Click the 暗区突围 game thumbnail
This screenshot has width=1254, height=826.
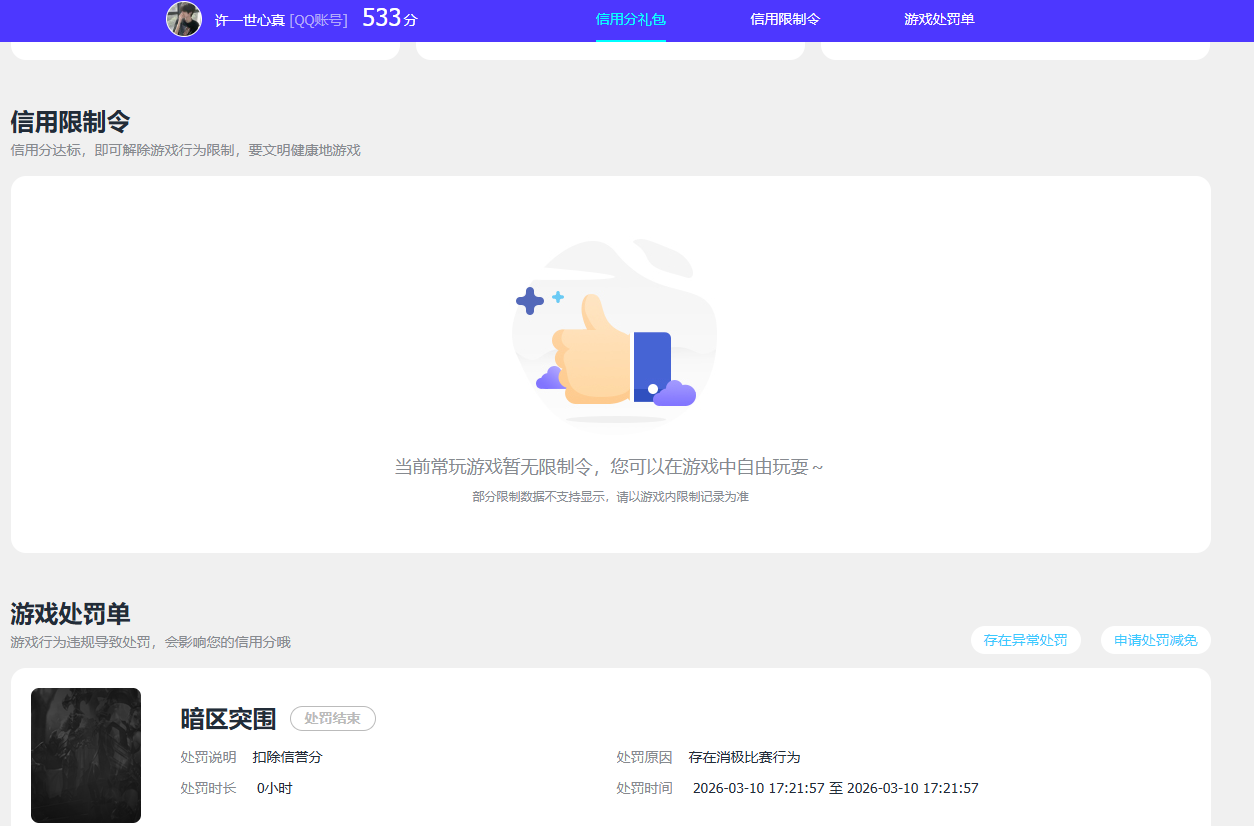point(86,755)
